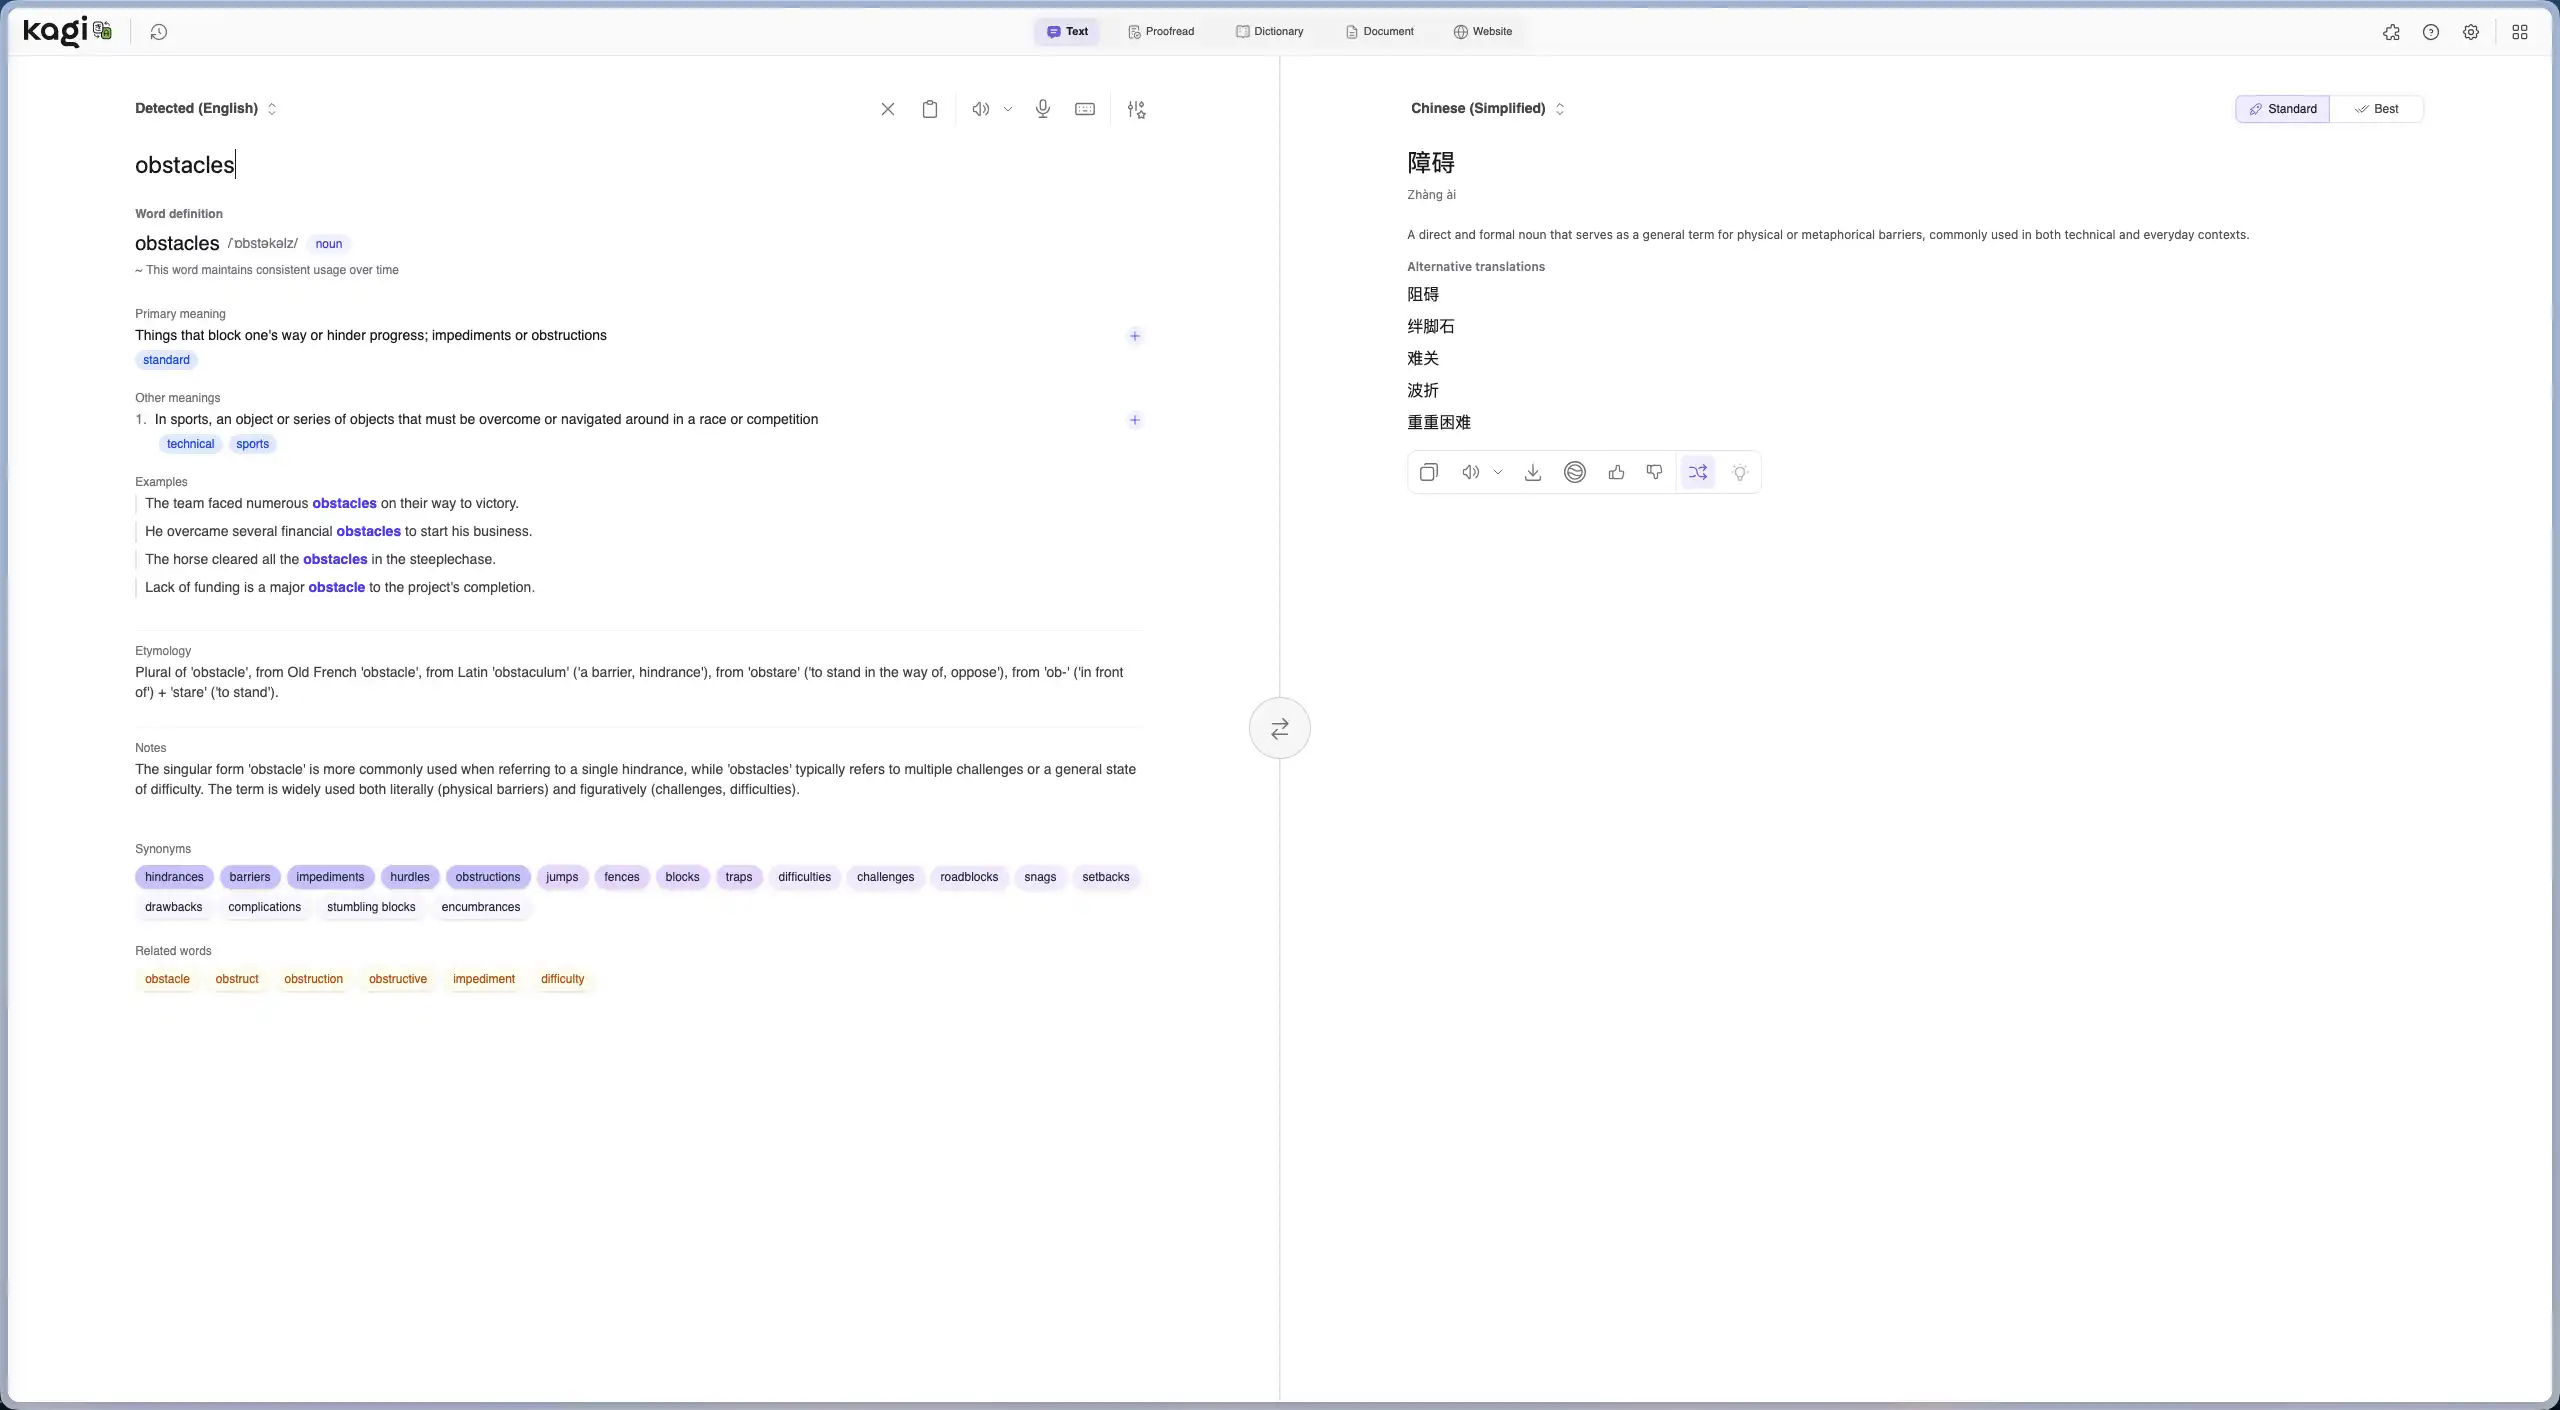Viewport: 2560px width, 1410px height.
Task: Open translation settings sliders icon
Action: (1136, 109)
